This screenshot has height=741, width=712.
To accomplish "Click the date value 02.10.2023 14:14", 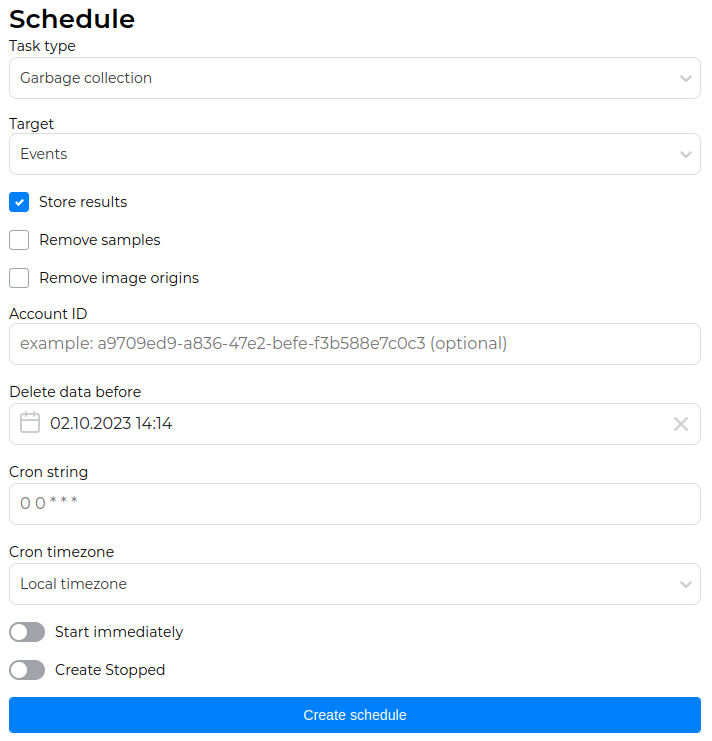I will [x=111, y=424].
